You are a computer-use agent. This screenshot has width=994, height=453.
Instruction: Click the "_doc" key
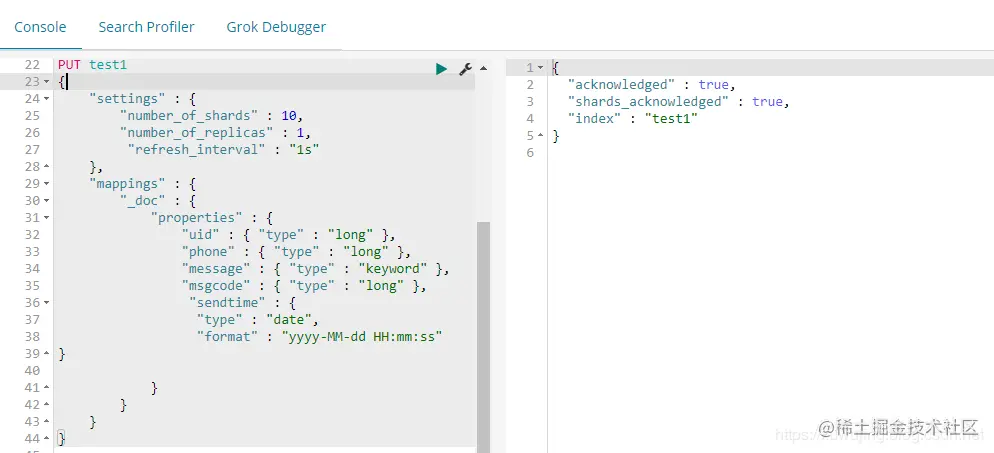coord(143,201)
